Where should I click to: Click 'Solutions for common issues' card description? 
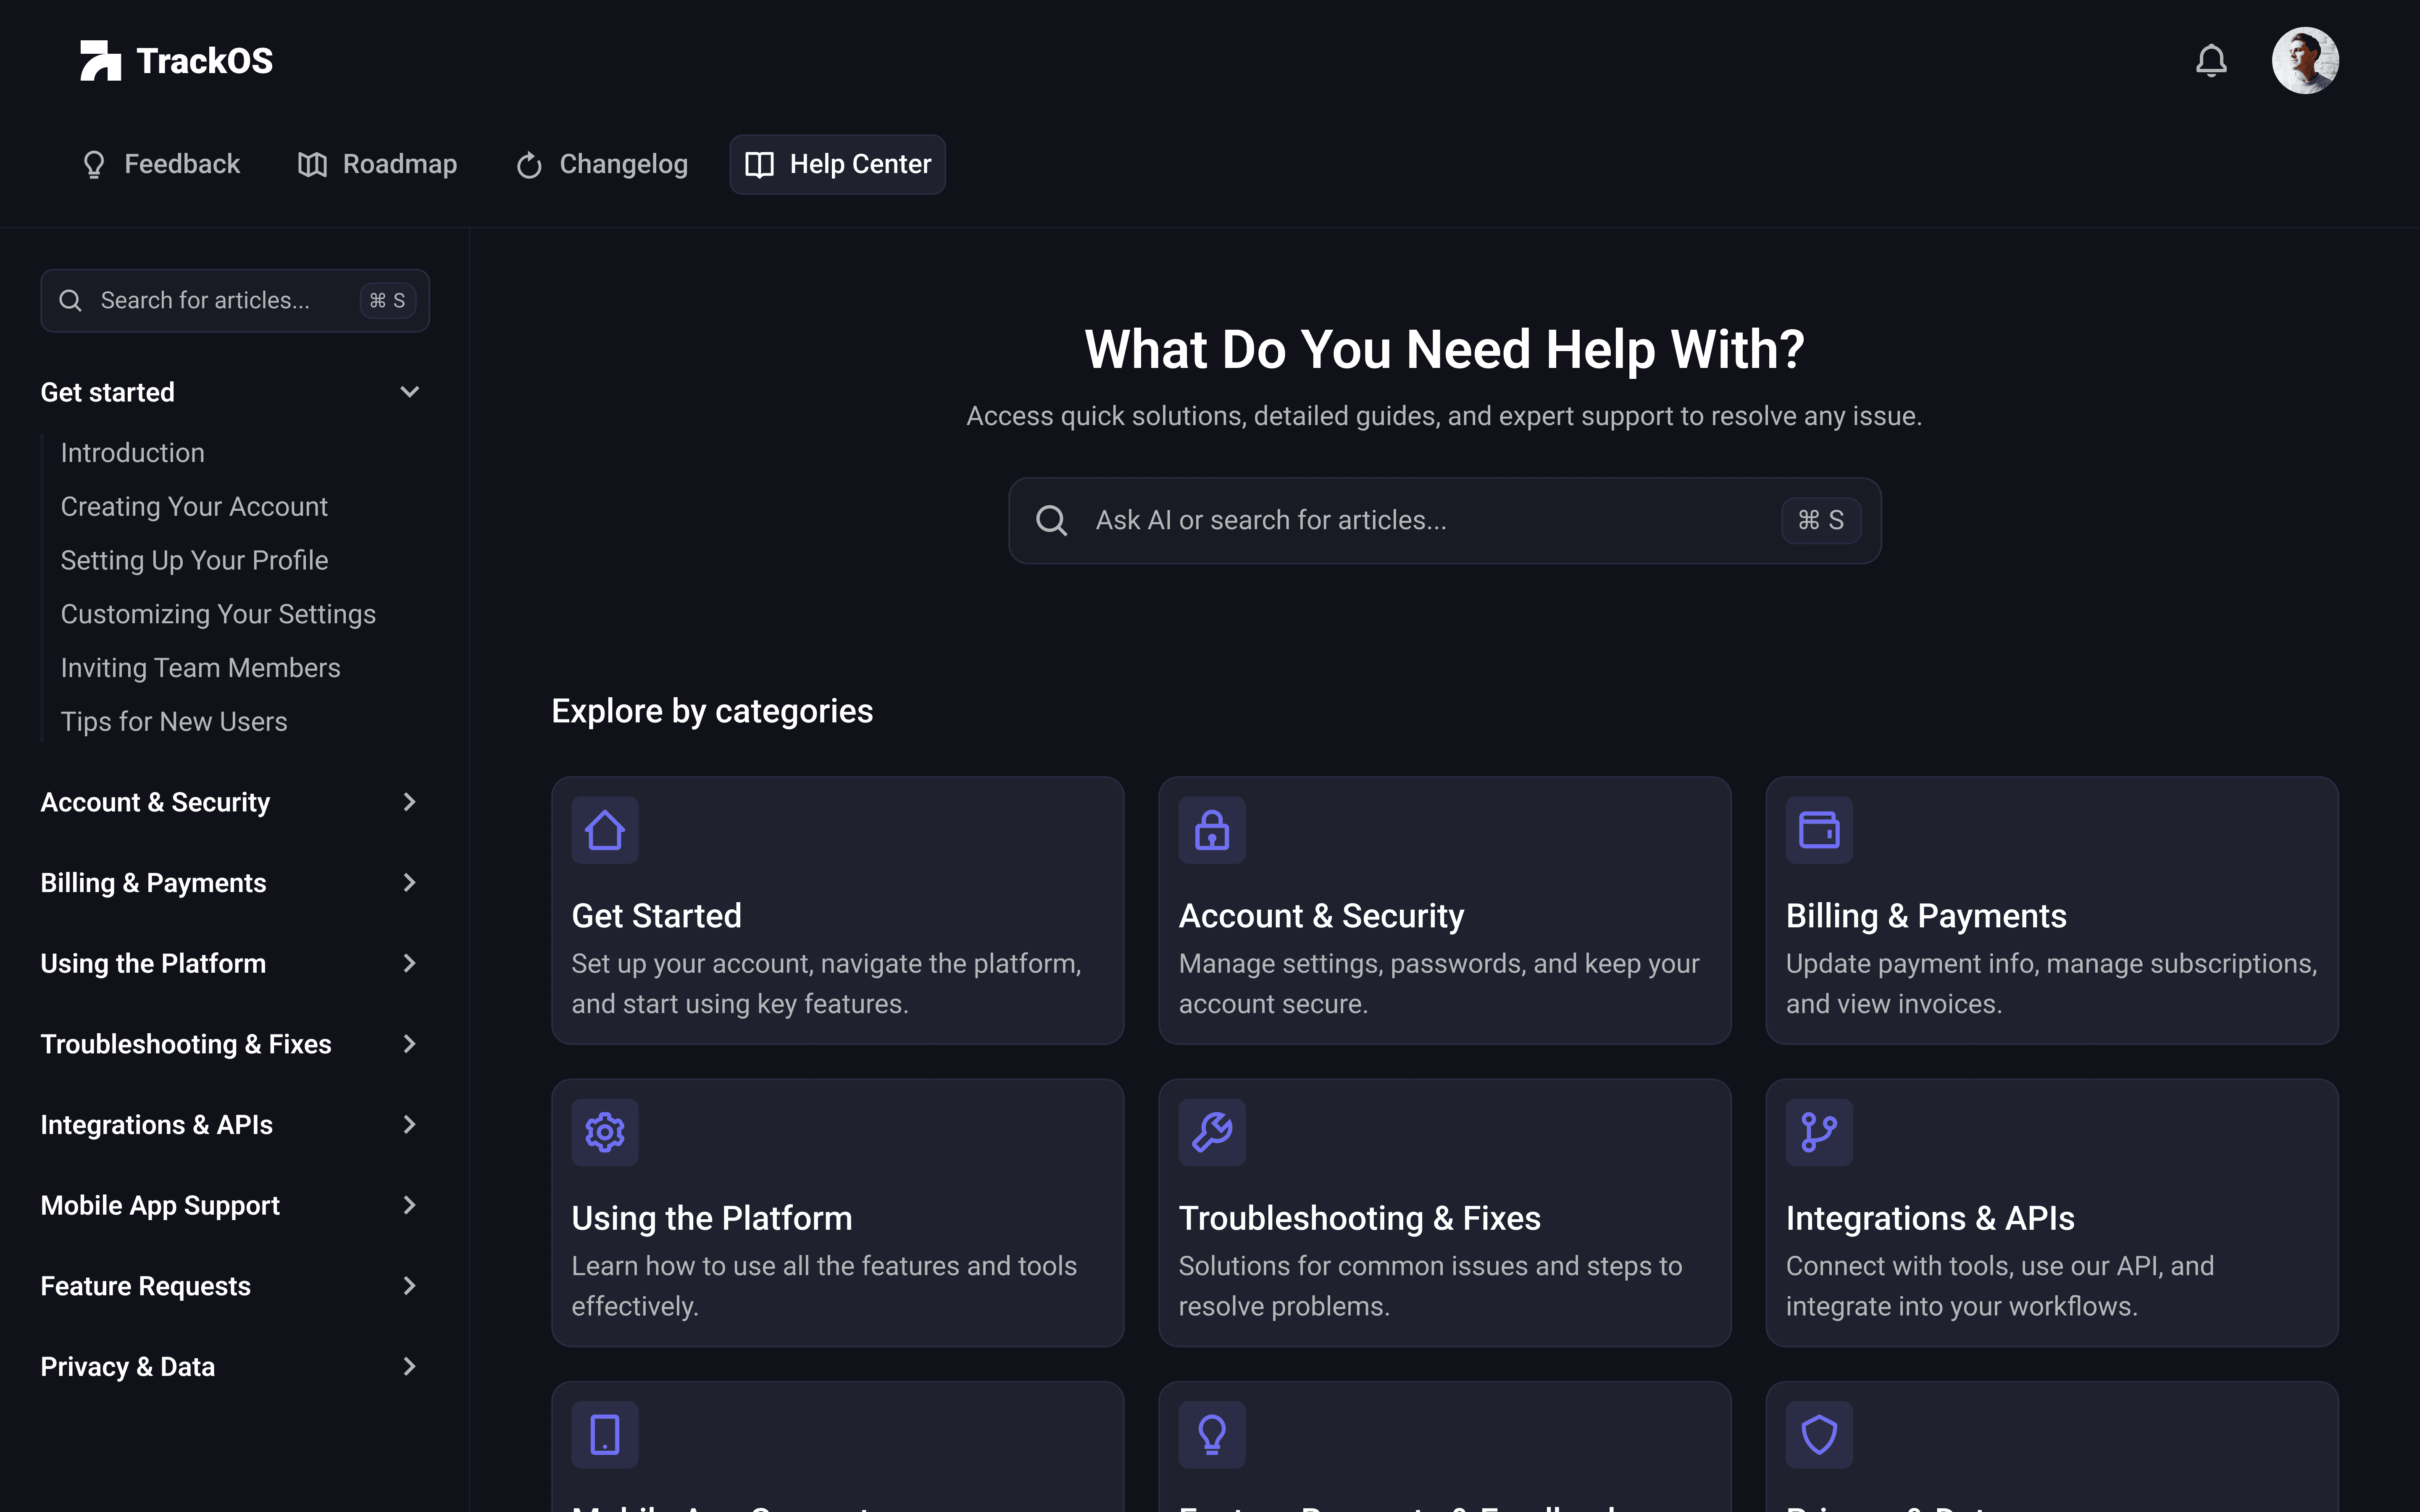(1430, 1286)
